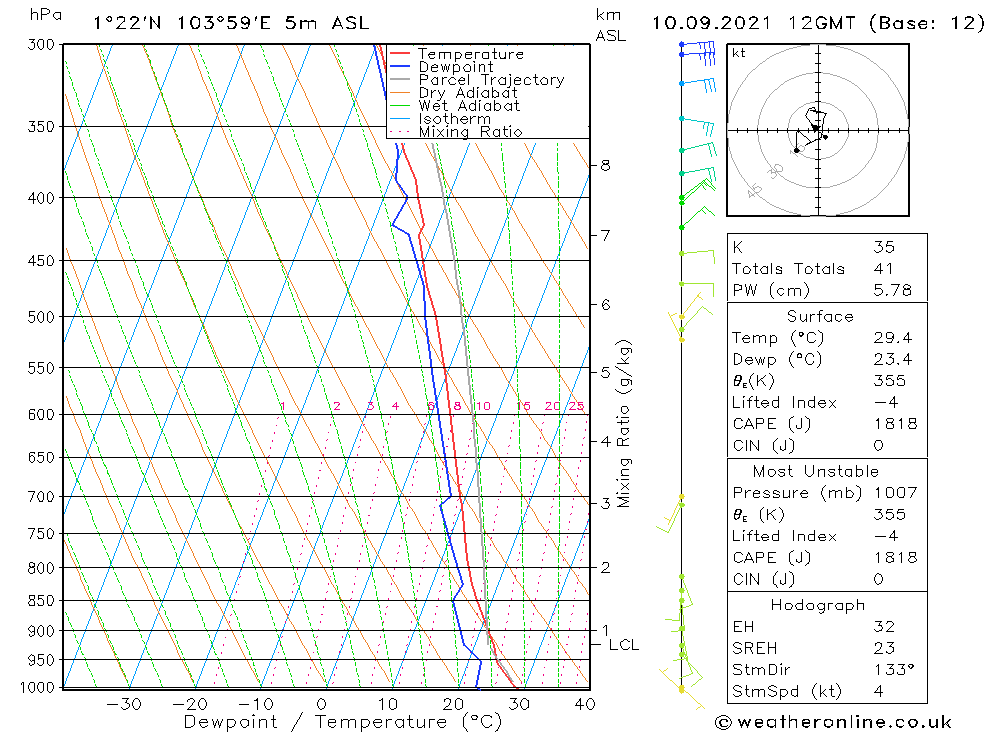
Task: Click the SREH value 23
Action: click(x=884, y=649)
